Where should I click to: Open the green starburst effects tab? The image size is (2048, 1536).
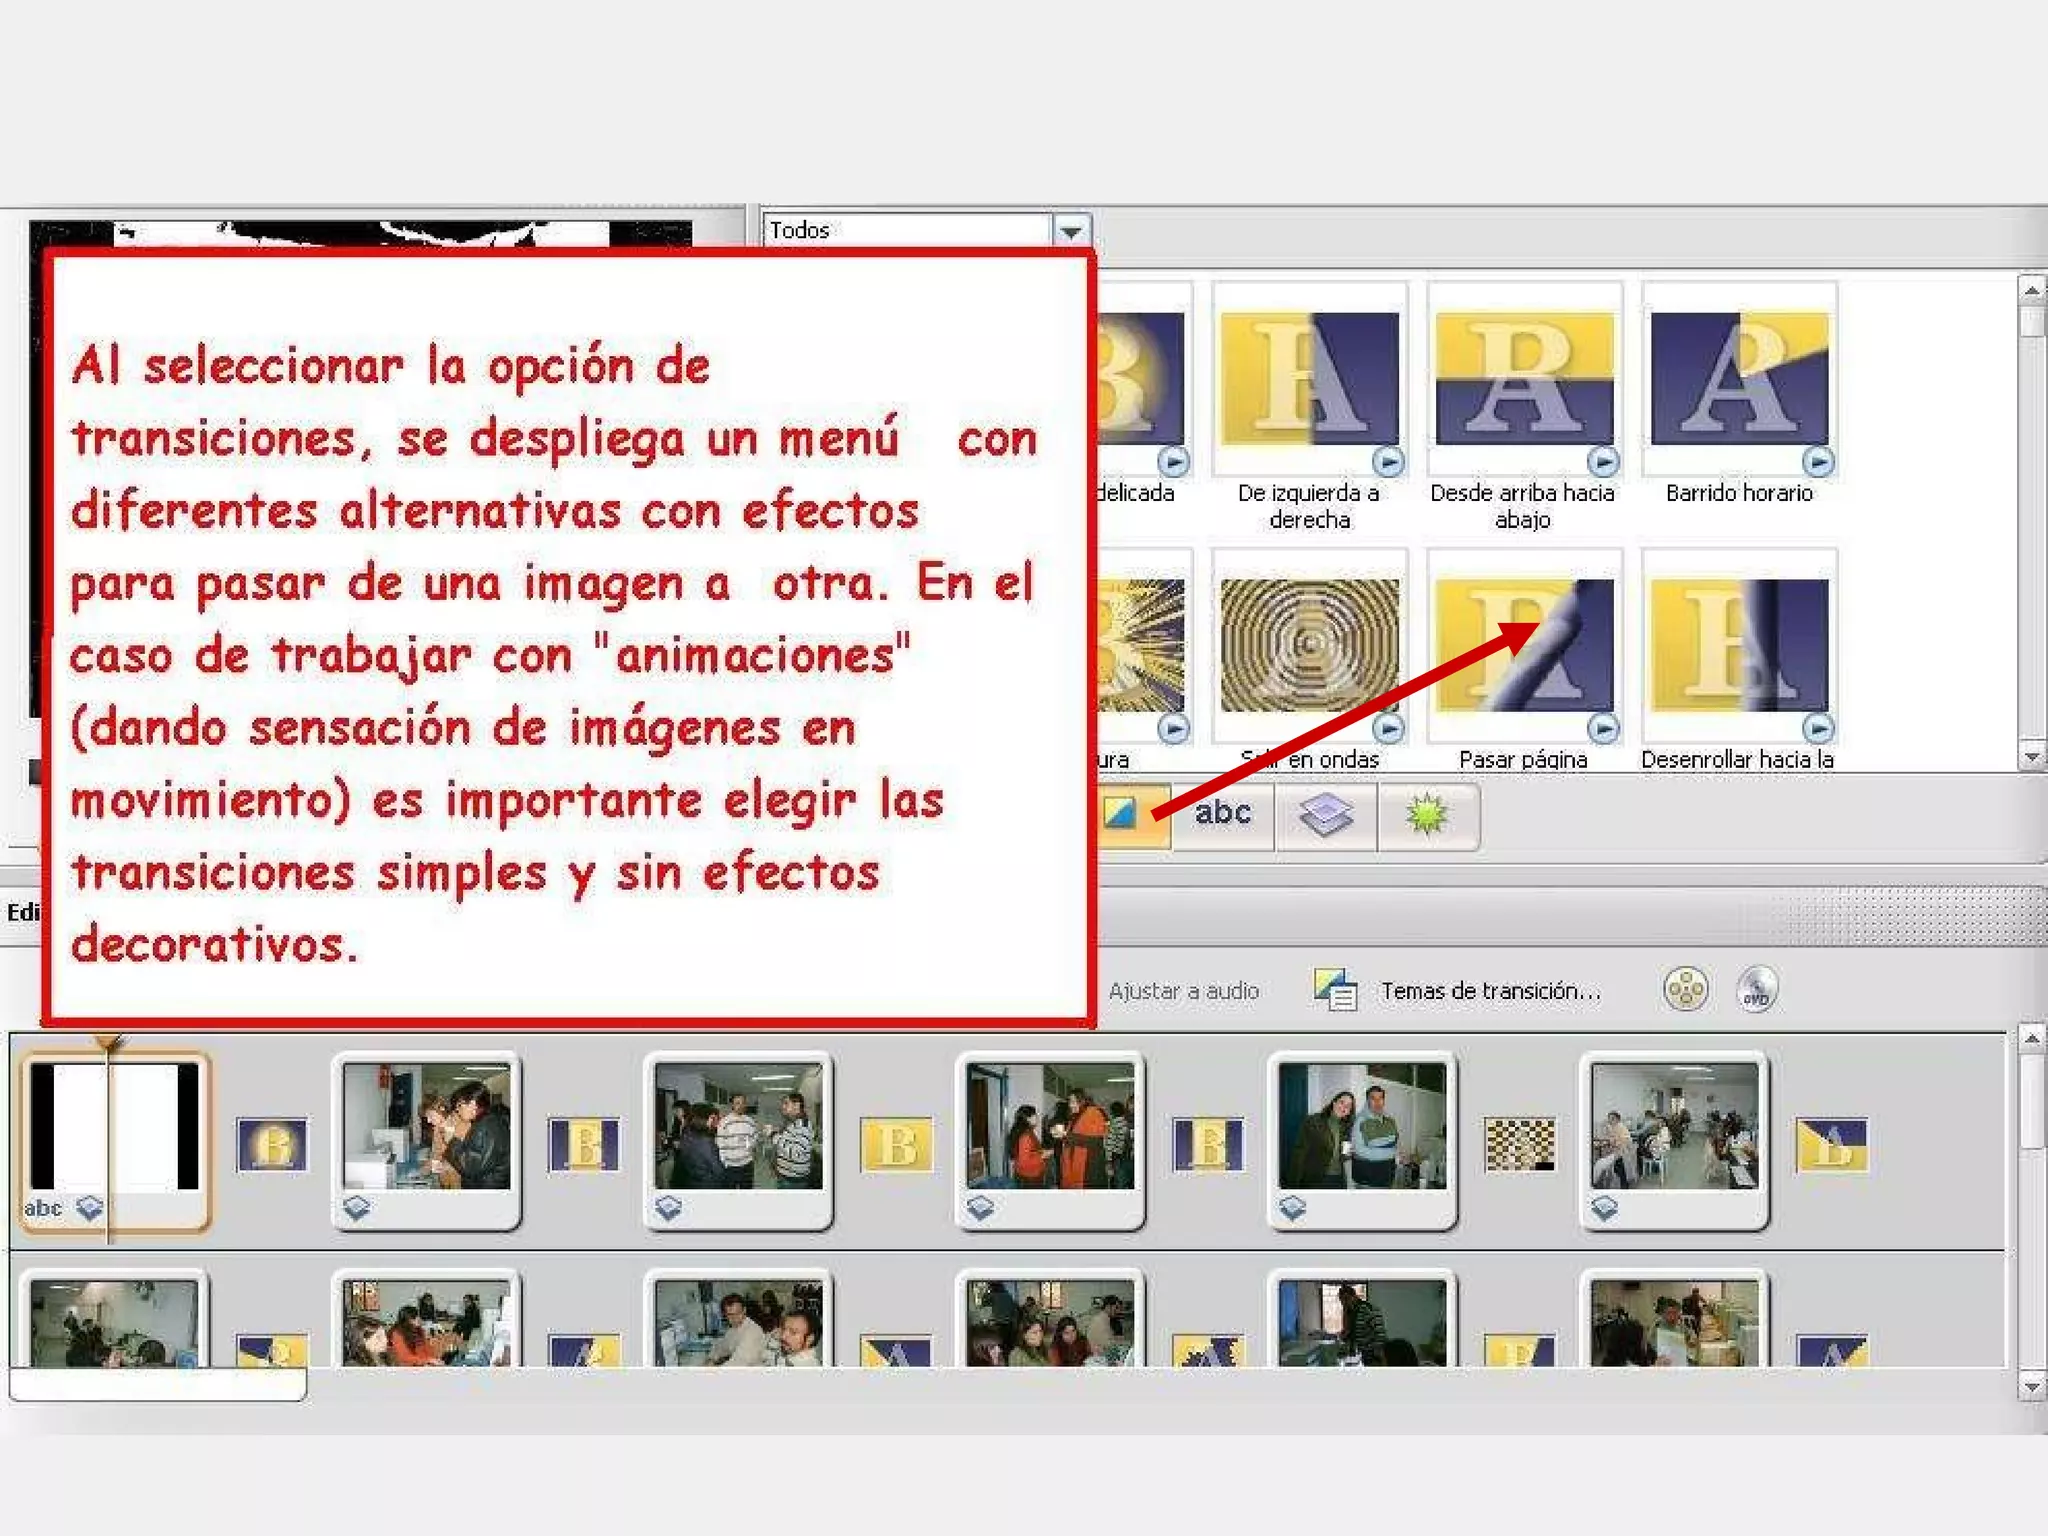1427,815
